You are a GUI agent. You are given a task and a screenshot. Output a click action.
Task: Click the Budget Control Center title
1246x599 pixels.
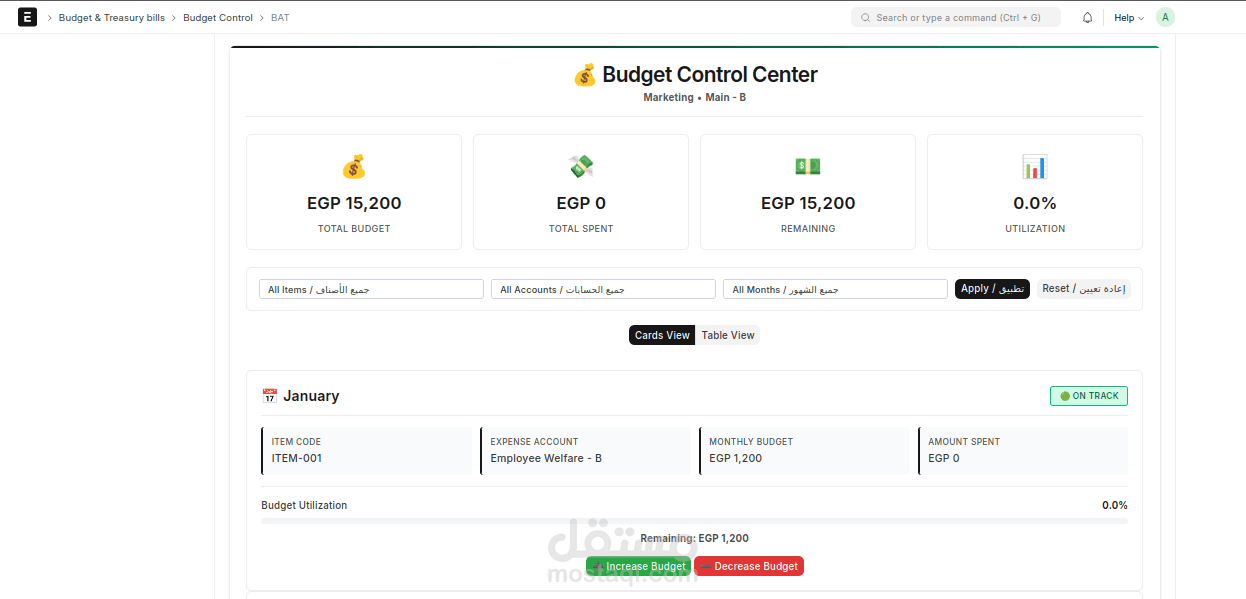[710, 75]
